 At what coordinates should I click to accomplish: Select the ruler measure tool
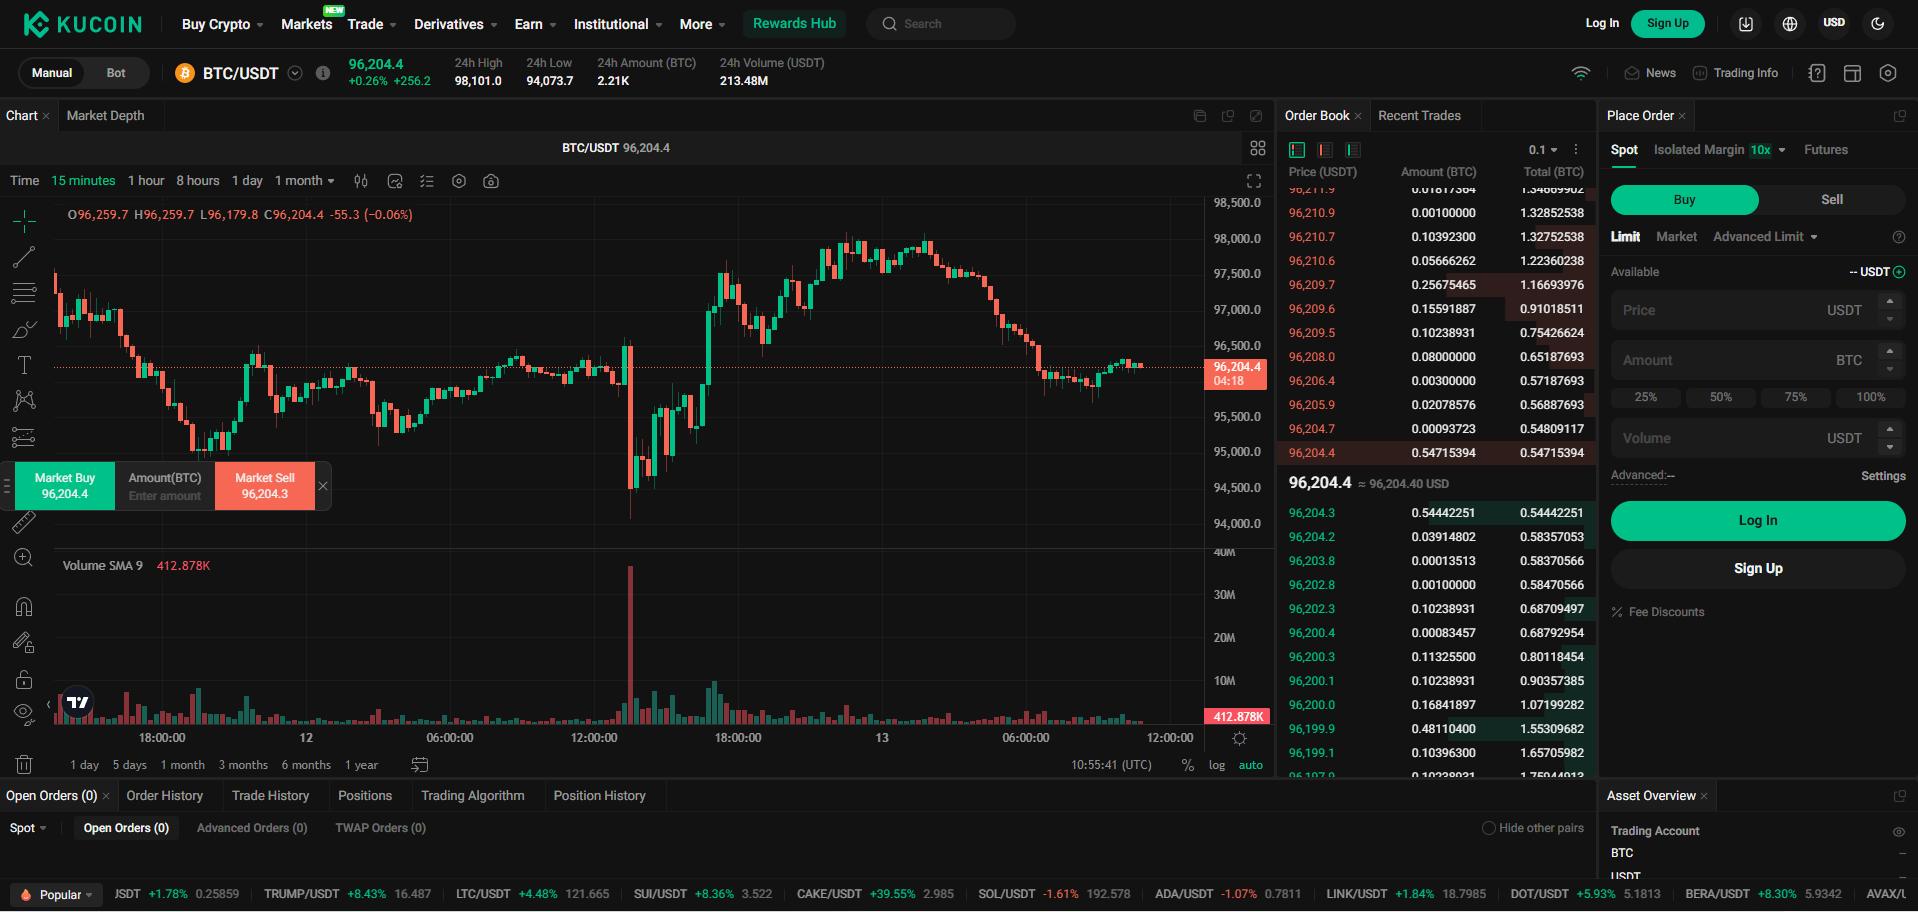24,522
